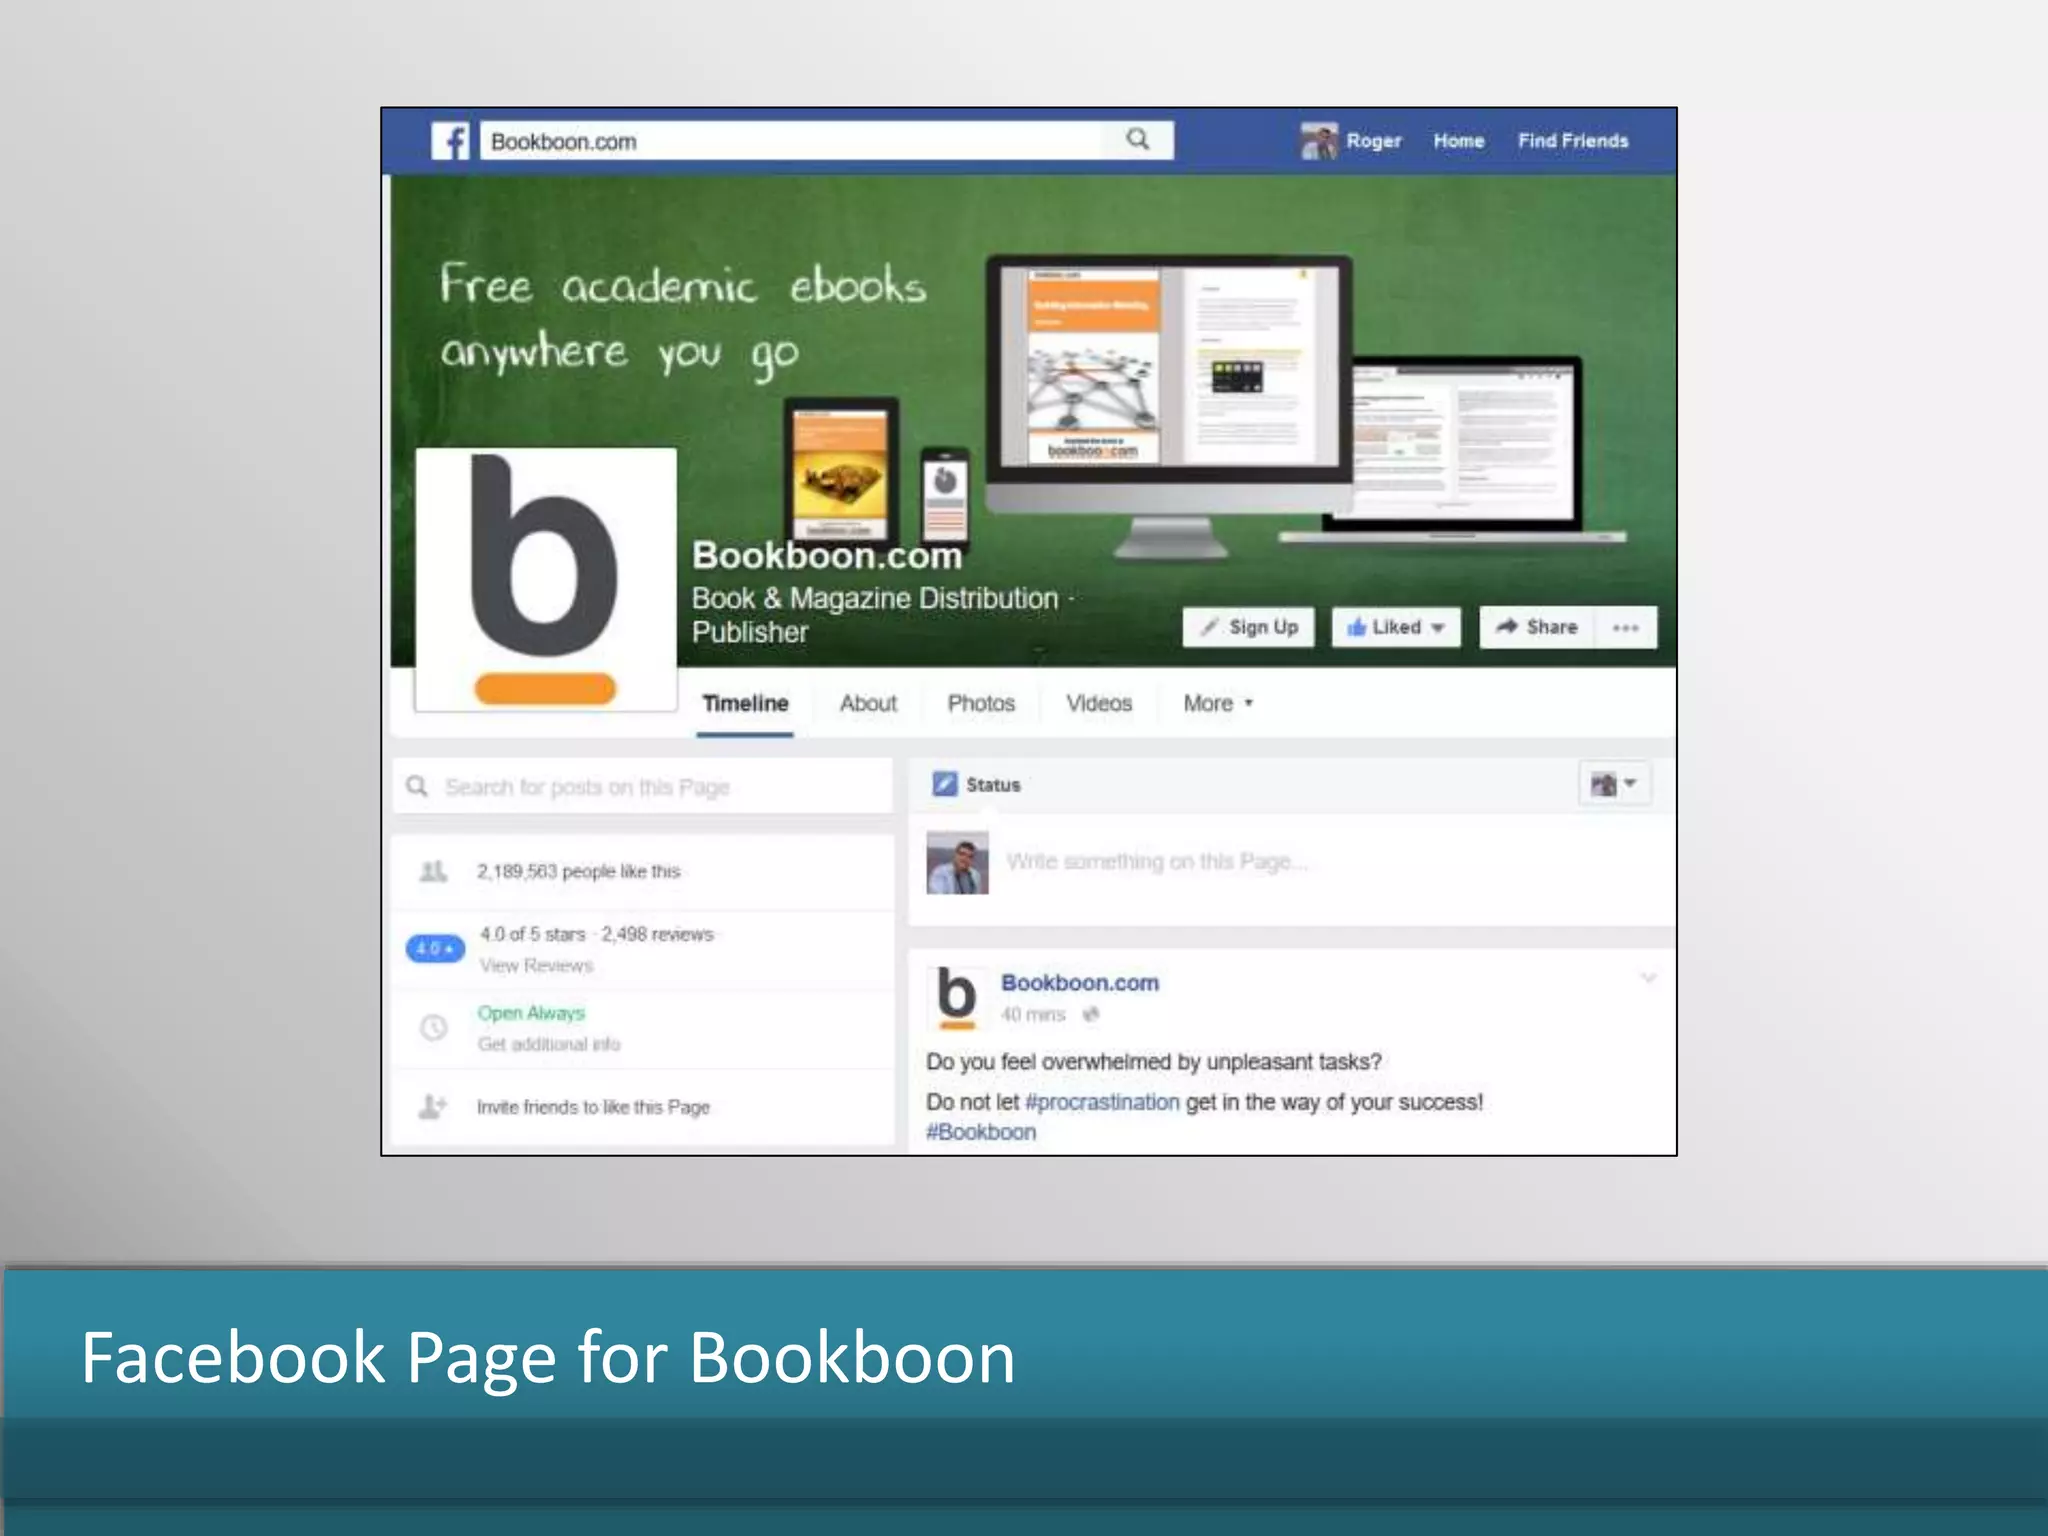
Task: Open the Liked dropdown button
Action: tap(1396, 627)
